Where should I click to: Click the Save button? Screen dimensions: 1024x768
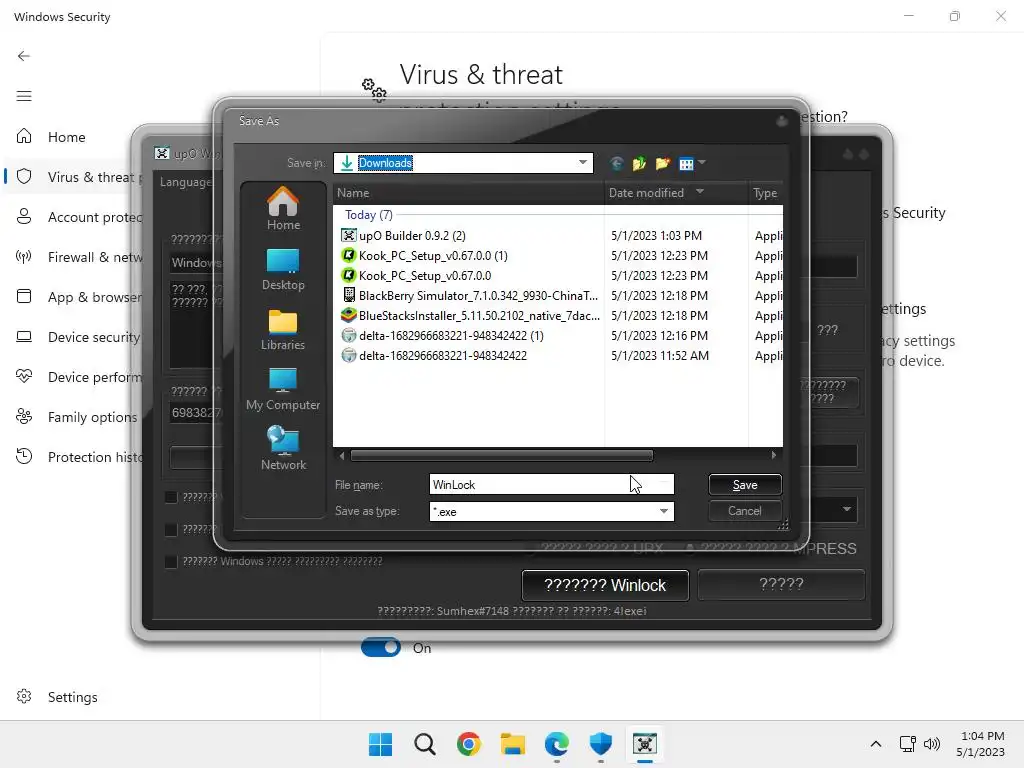click(x=744, y=485)
